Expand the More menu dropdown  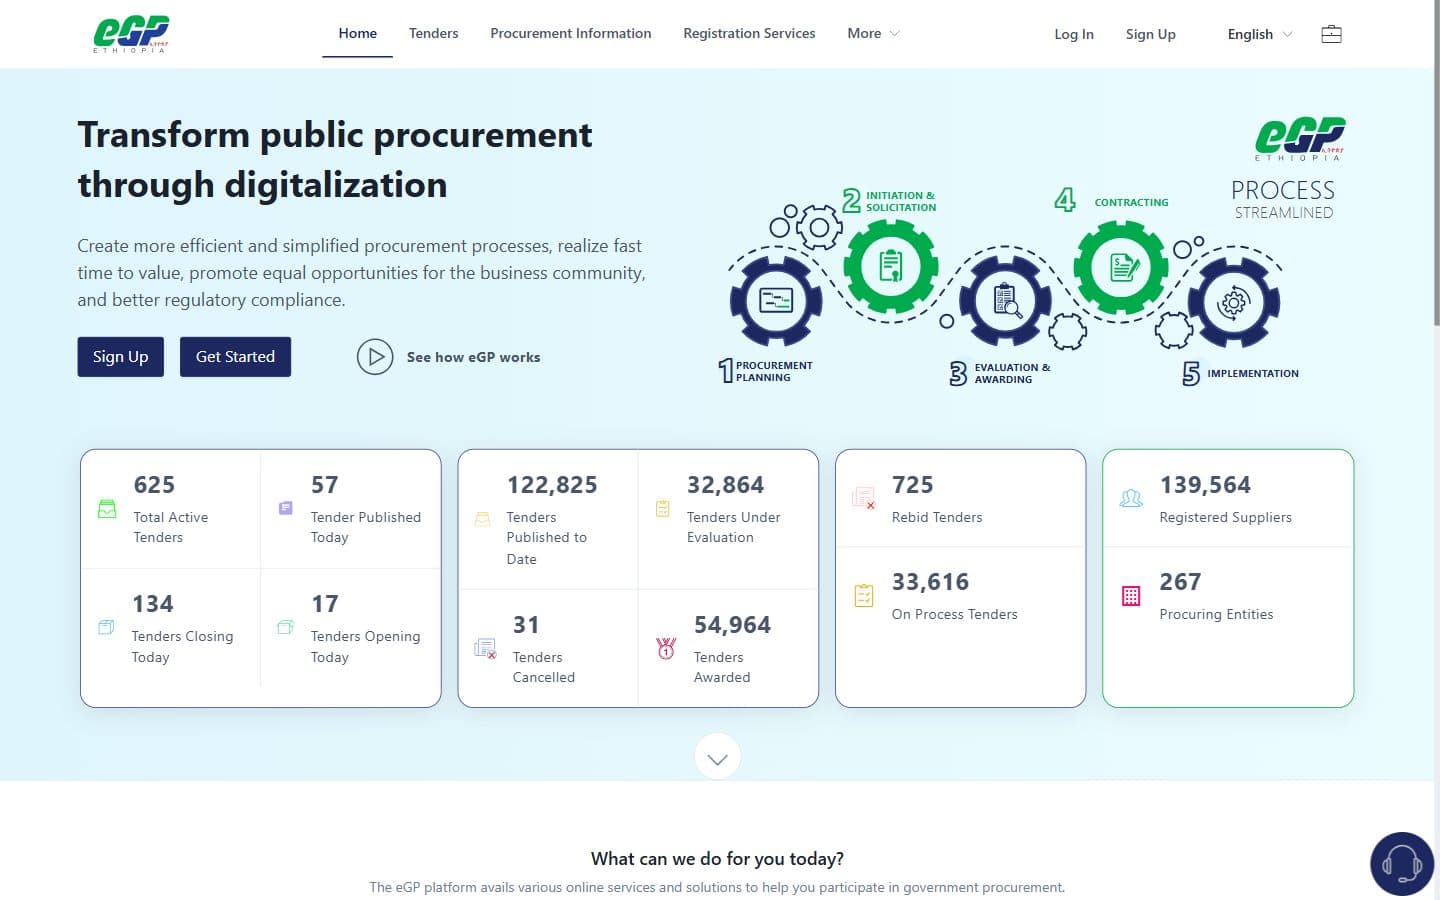pyautogui.click(x=873, y=33)
